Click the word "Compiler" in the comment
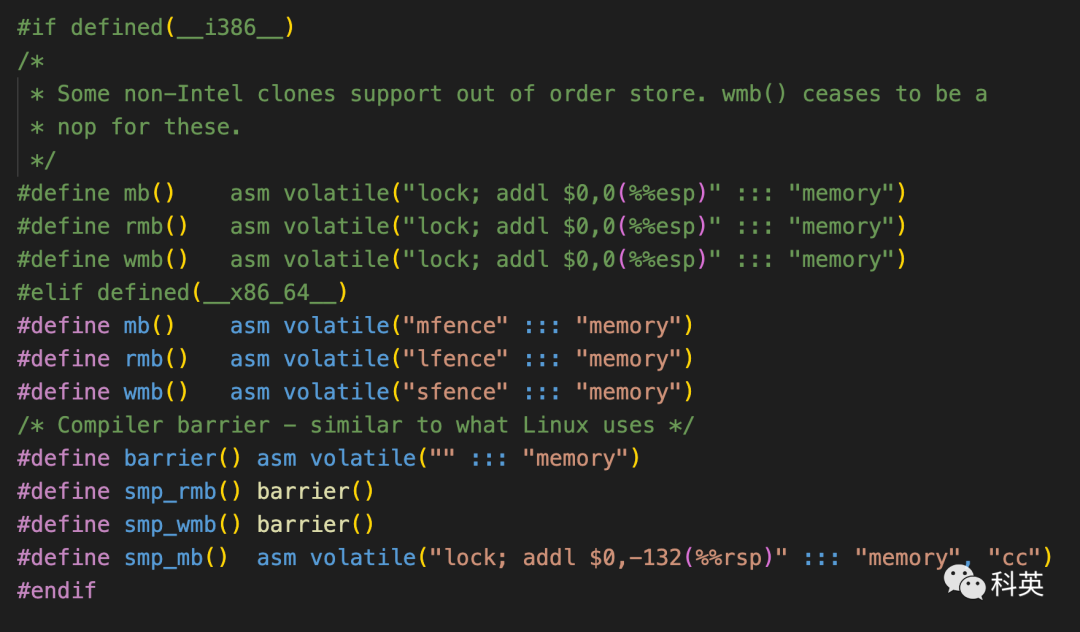Image resolution: width=1080 pixels, height=632 pixels. [x=110, y=424]
